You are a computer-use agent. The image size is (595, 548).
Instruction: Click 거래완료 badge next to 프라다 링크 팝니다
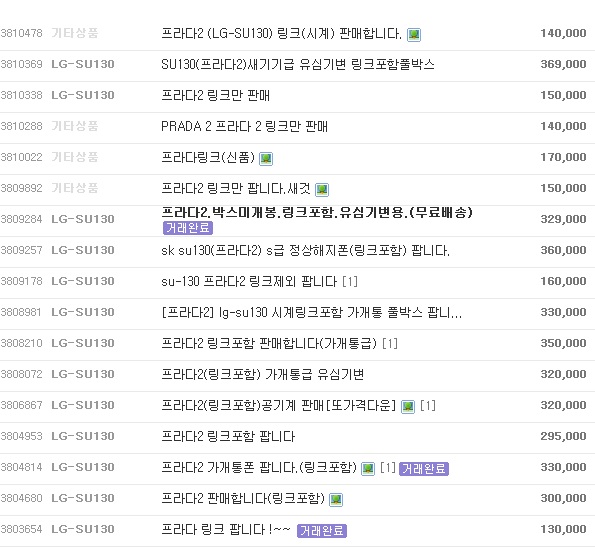[322, 531]
